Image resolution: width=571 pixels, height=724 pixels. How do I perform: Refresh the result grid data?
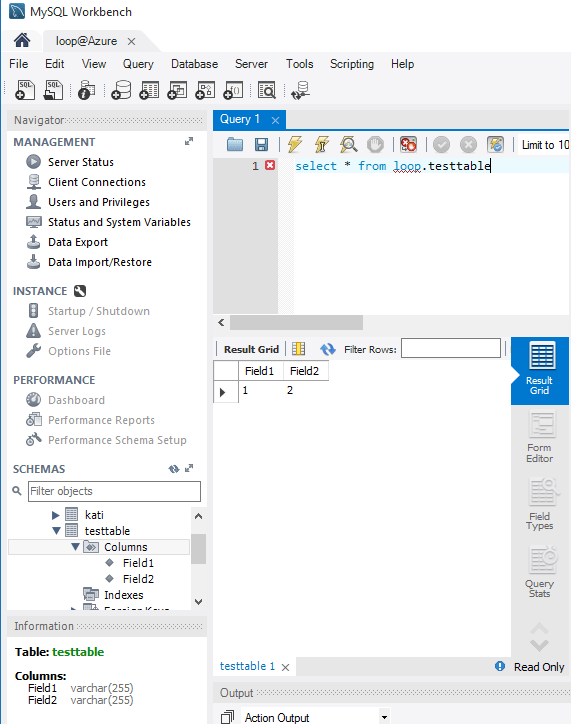pyautogui.click(x=328, y=349)
